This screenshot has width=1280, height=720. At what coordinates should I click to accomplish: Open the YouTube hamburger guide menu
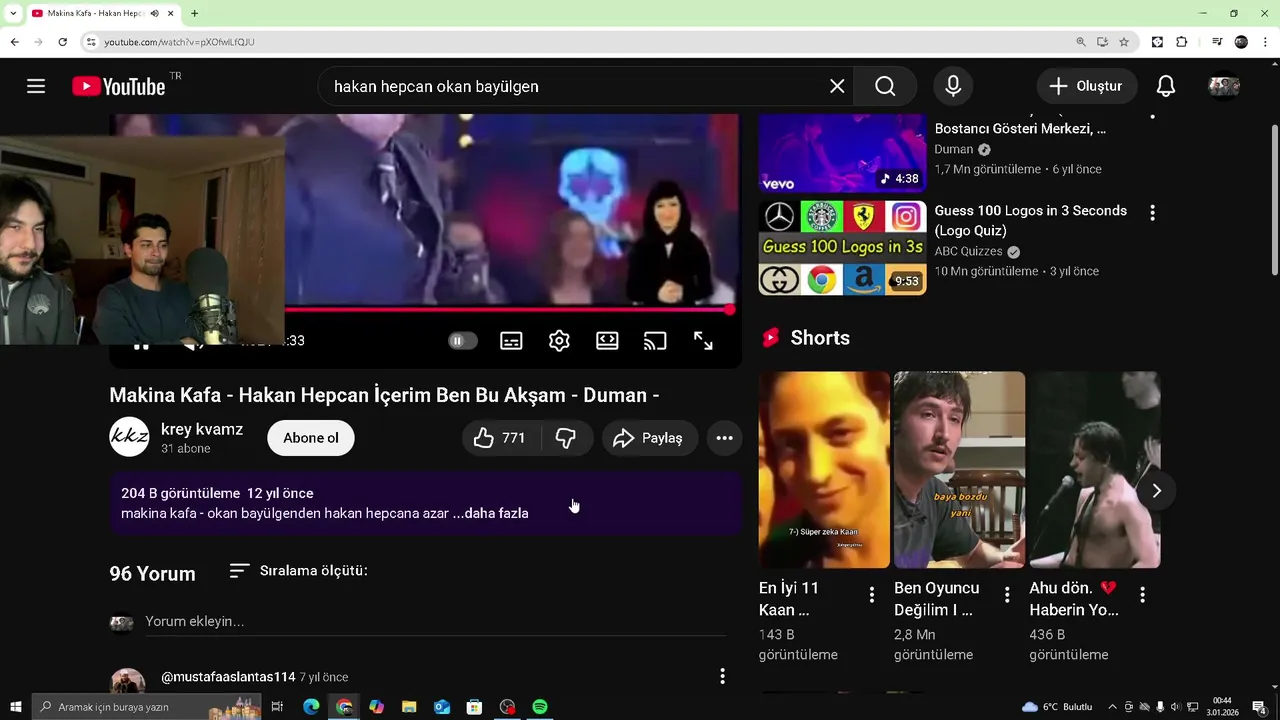(36, 86)
